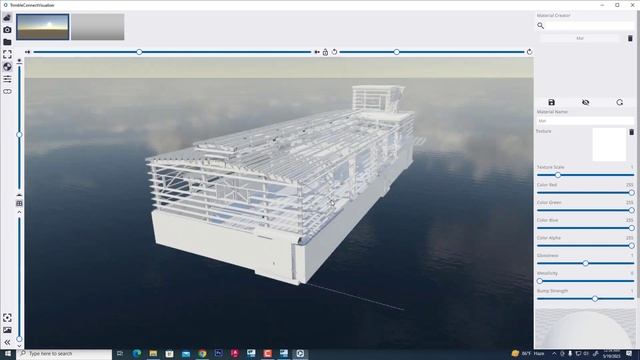Collapse the sidebar with the double-chevron

(x=7, y=342)
